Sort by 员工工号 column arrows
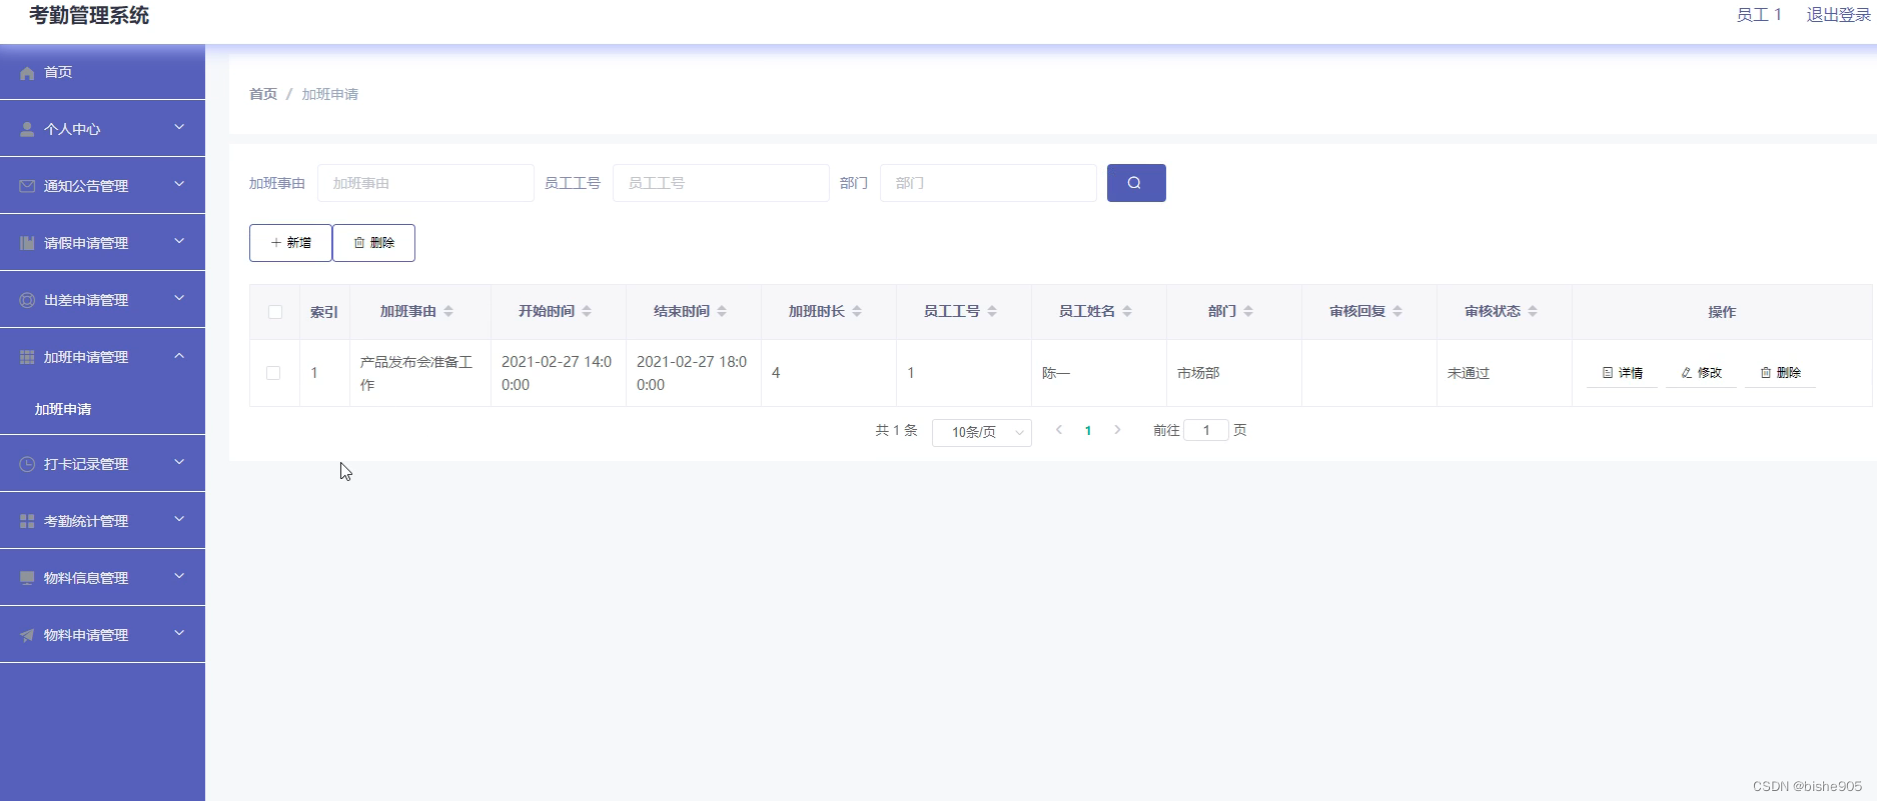The image size is (1877, 801). [x=992, y=312]
